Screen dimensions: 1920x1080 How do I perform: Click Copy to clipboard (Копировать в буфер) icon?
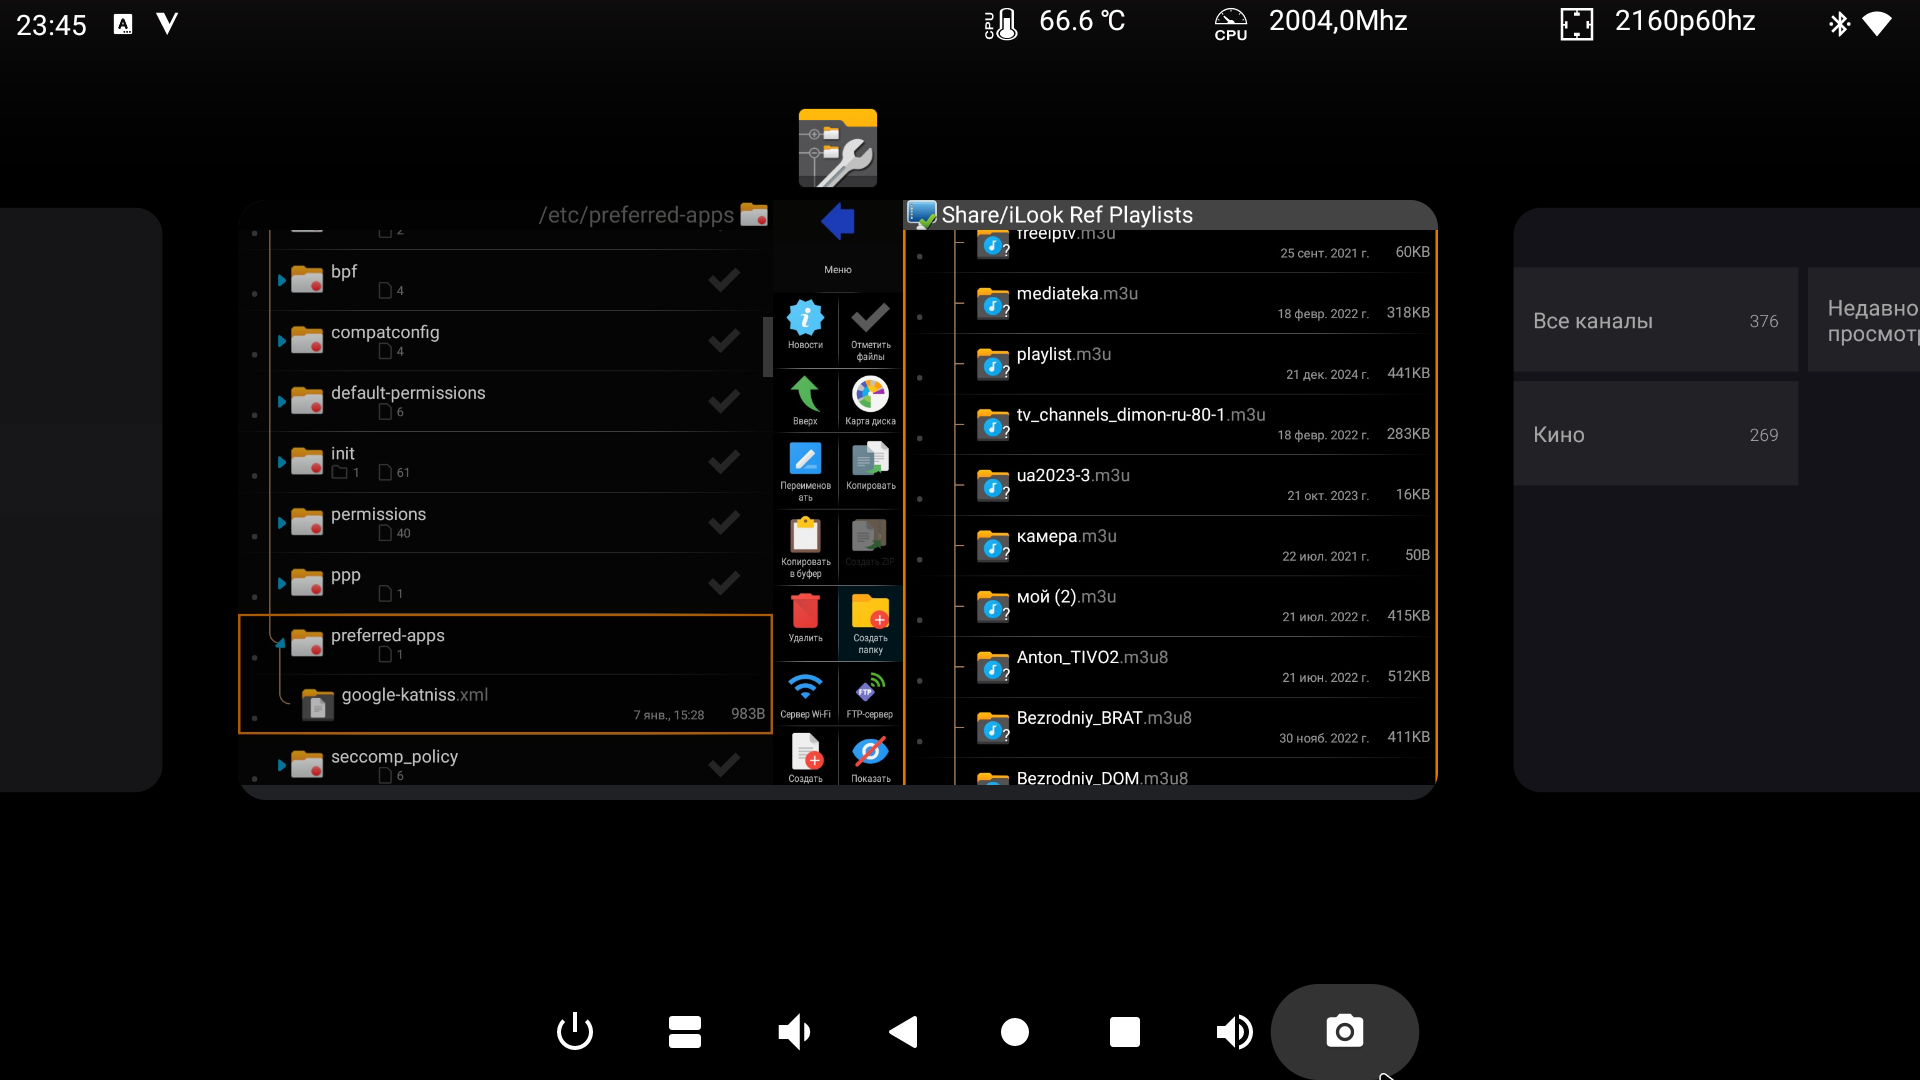coord(805,536)
